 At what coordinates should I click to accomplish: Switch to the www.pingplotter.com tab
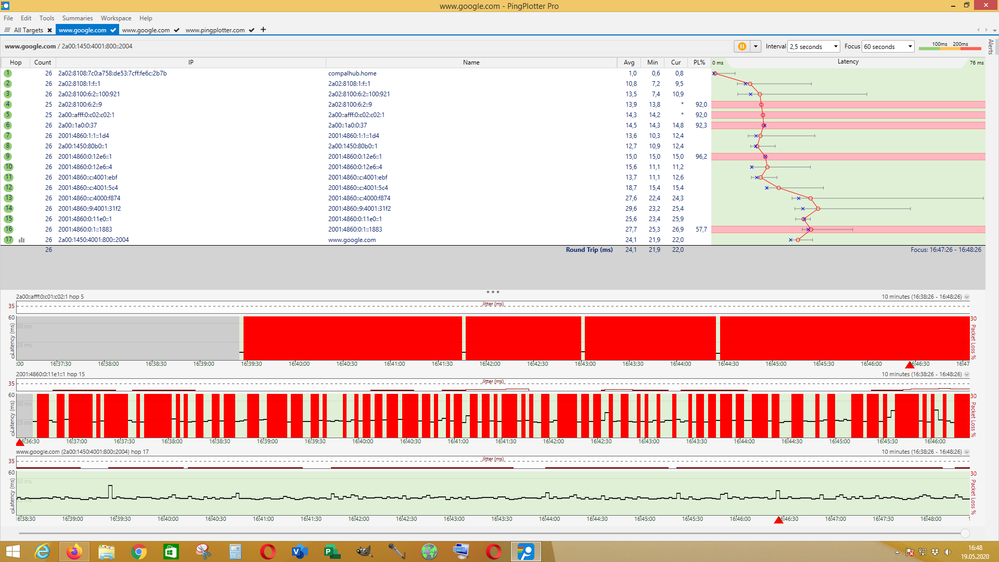coord(215,30)
